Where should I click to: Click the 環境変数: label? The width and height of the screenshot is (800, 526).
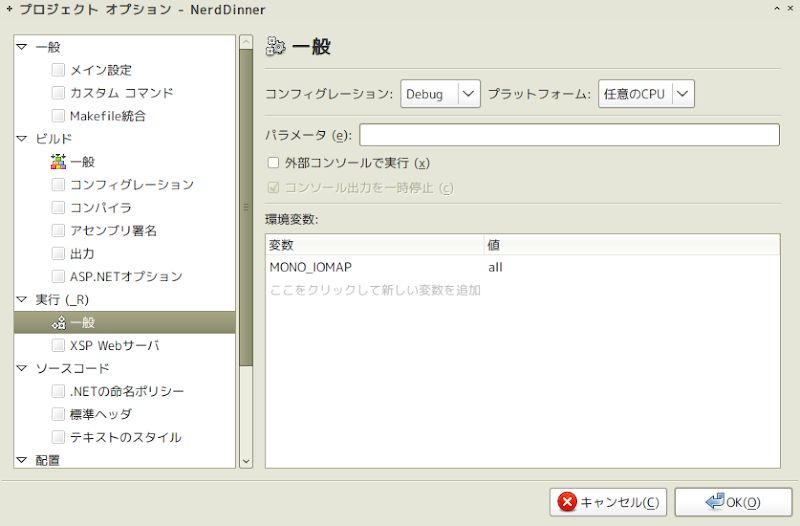[291, 219]
